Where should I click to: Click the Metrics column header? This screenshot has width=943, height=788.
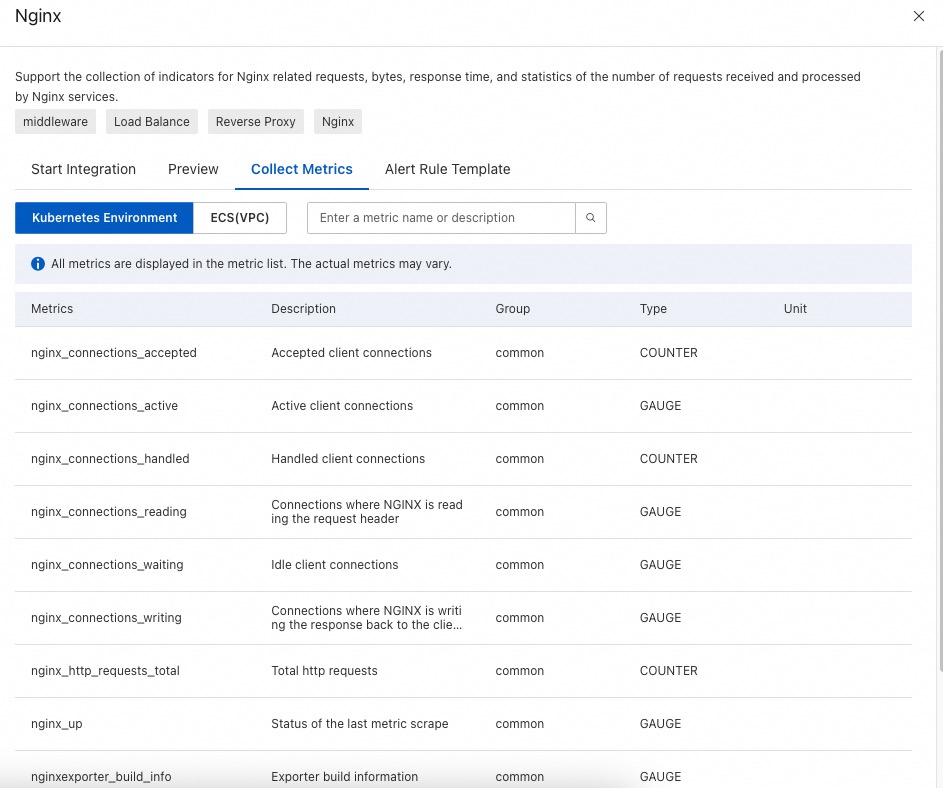(x=52, y=309)
